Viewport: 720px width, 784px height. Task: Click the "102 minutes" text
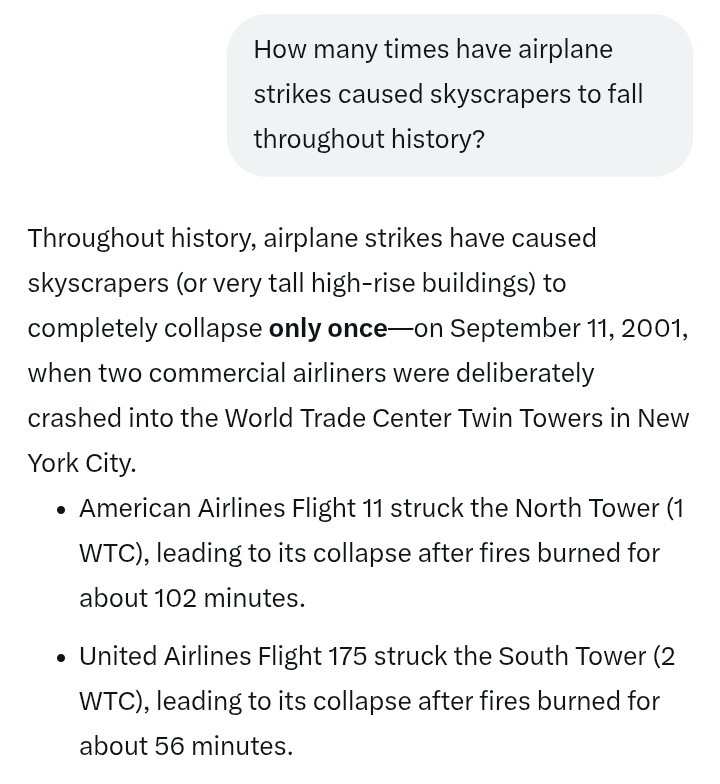coord(229,598)
